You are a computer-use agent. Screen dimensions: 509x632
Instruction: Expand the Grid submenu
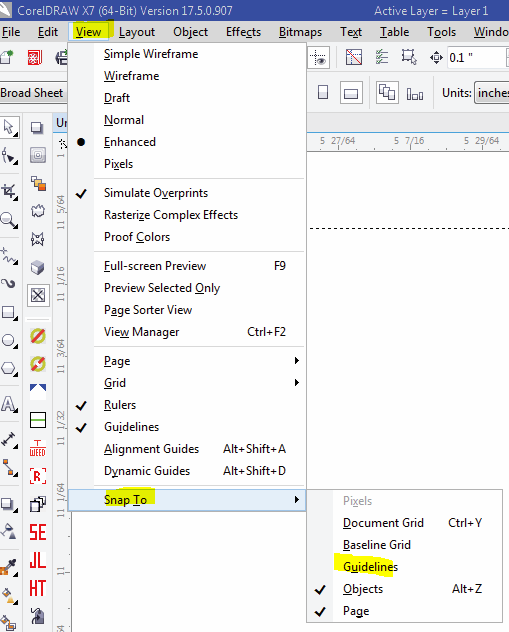(187, 383)
